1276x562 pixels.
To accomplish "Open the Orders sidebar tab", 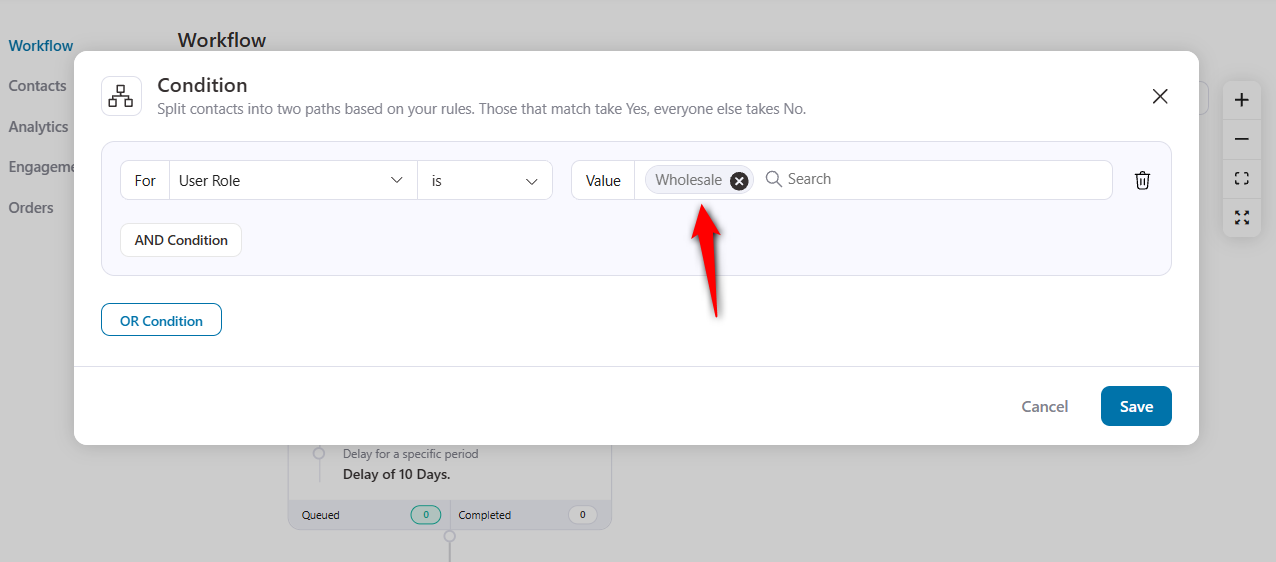I will point(31,208).
